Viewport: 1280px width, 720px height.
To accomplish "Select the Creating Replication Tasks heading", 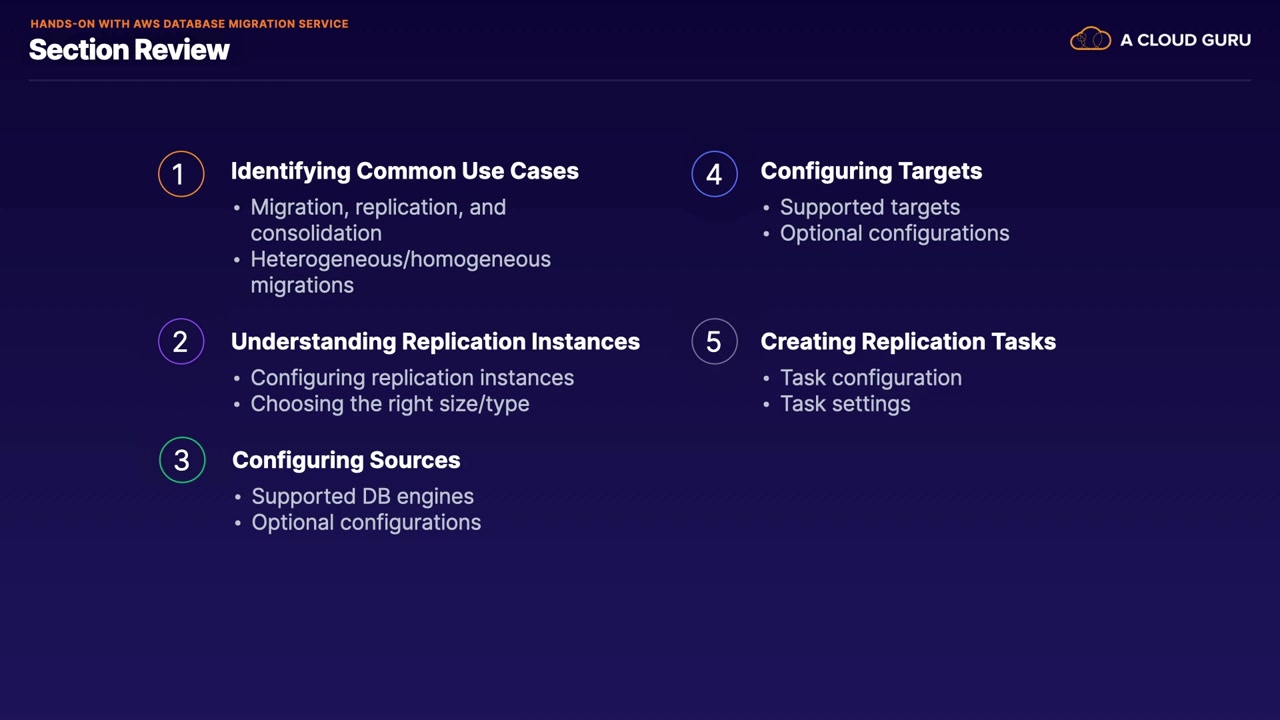I will click(908, 342).
